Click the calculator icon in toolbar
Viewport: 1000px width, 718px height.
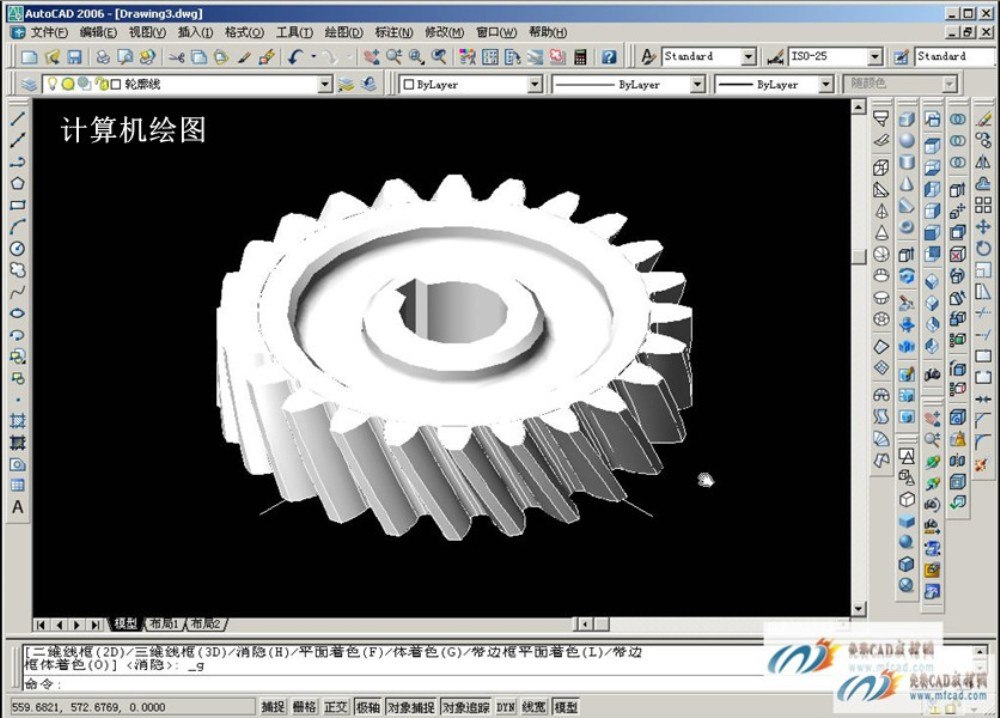click(x=580, y=57)
